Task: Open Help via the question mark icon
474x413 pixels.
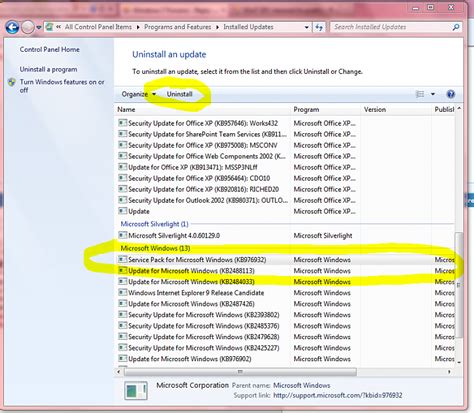Action: [x=450, y=94]
